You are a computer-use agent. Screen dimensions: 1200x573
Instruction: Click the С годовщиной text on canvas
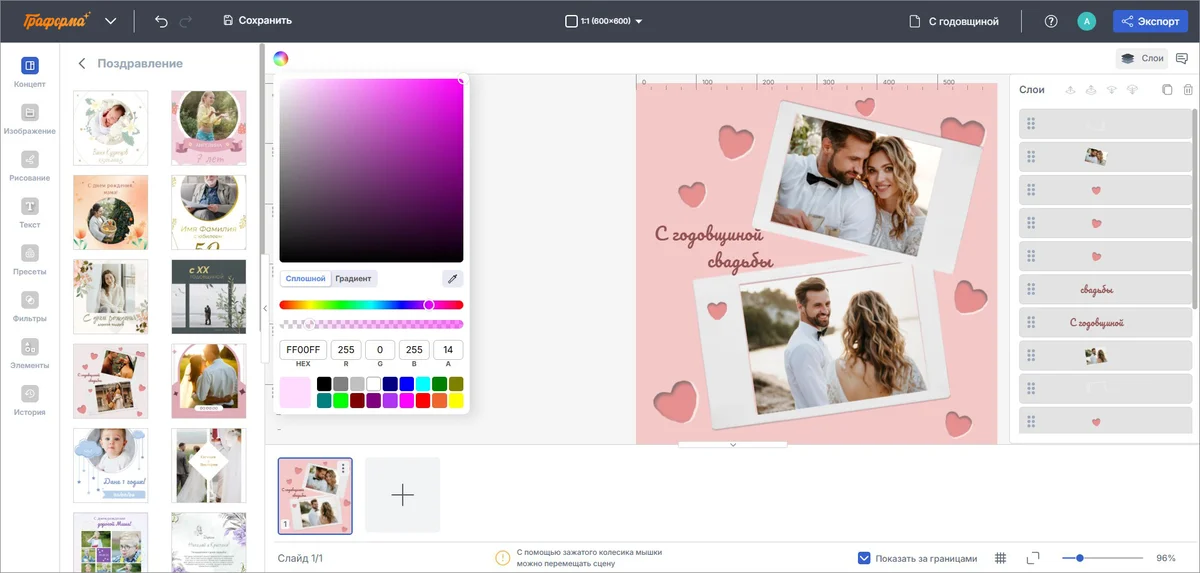coord(709,235)
